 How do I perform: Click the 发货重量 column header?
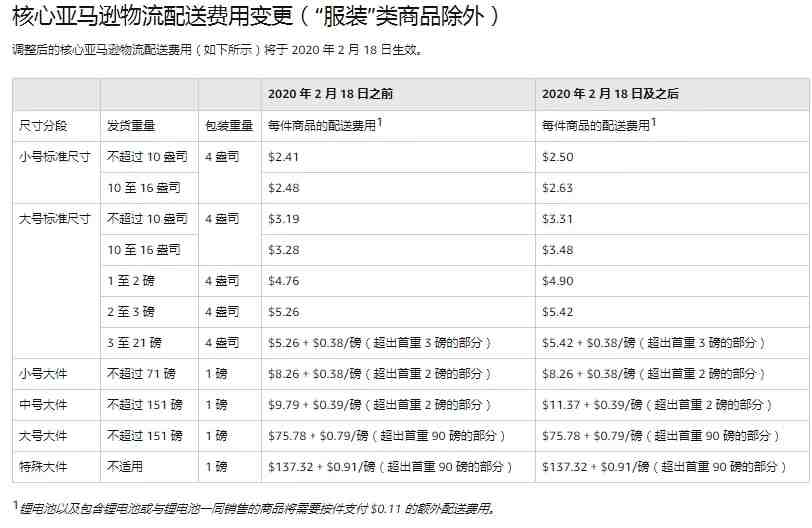[x=131, y=125]
